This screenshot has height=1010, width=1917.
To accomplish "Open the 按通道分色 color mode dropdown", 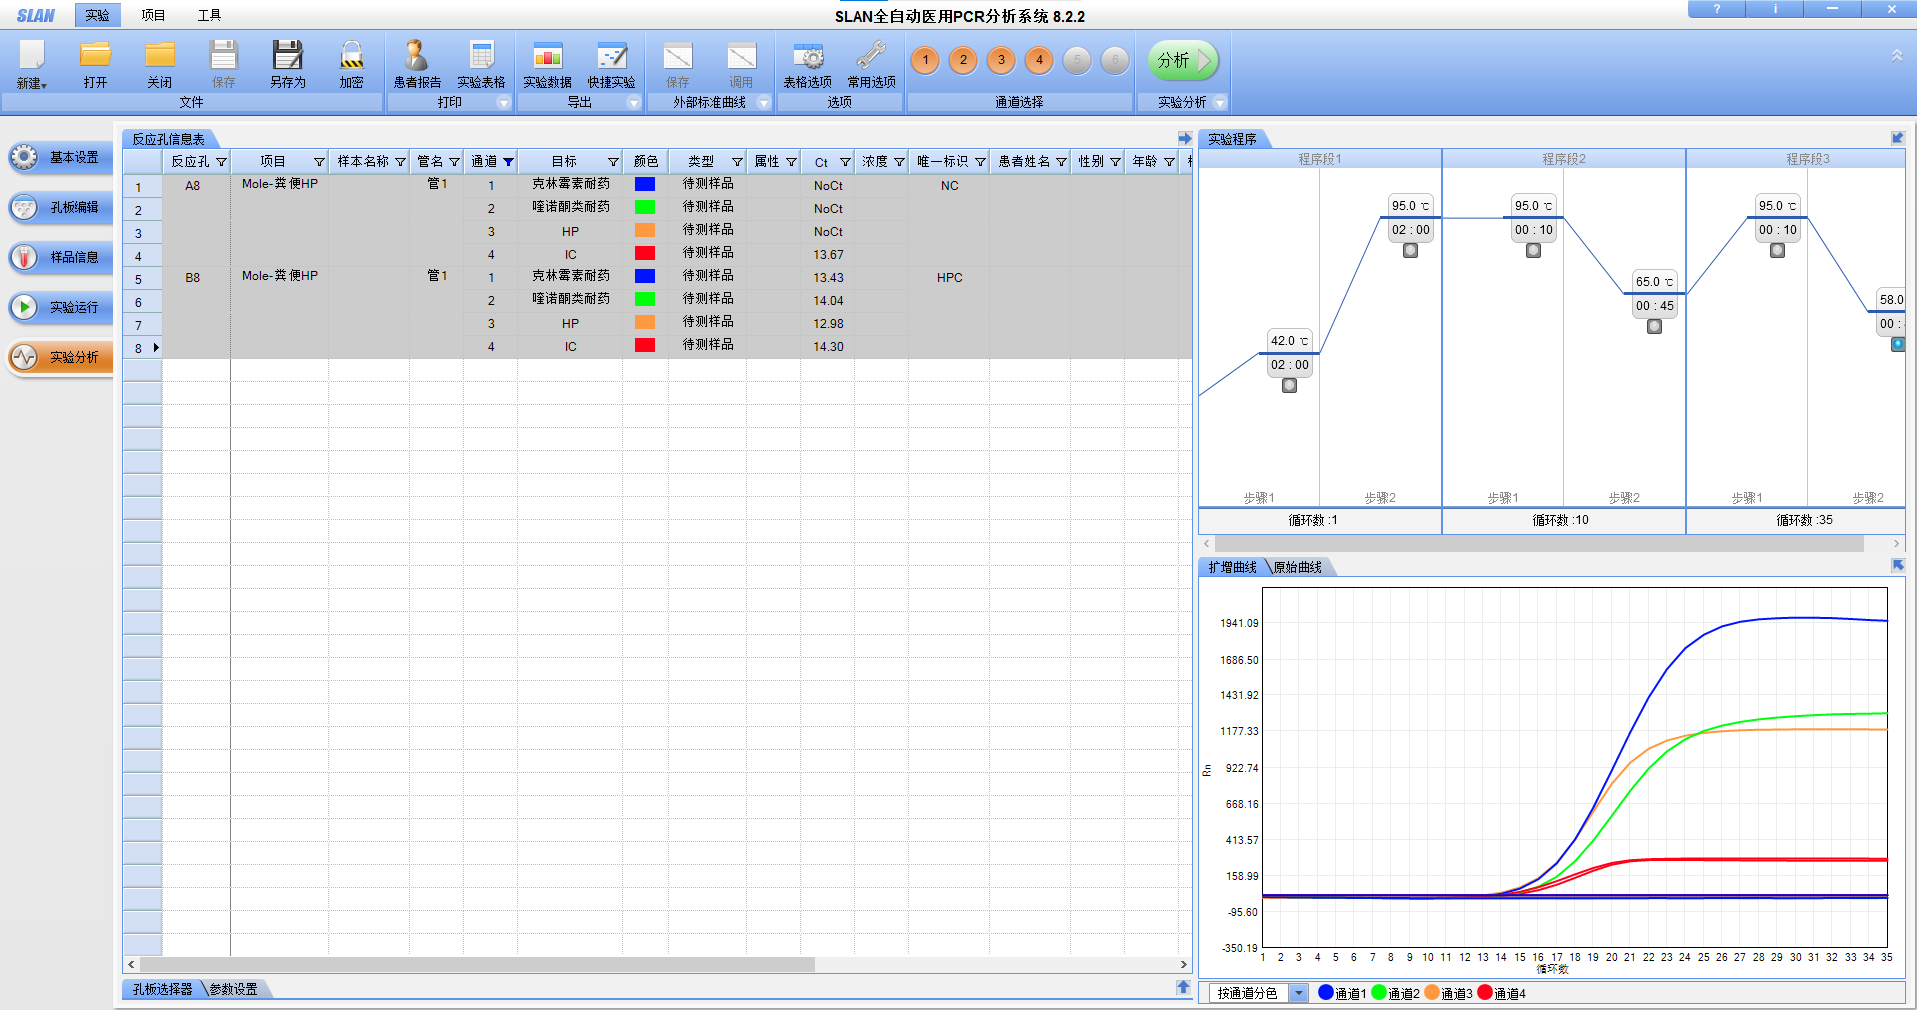I will [1298, 993].
